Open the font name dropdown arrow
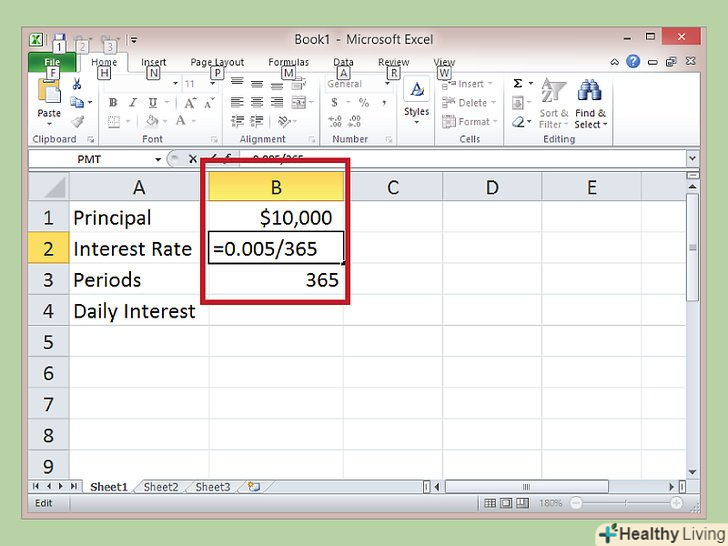 tap(175, 84)
